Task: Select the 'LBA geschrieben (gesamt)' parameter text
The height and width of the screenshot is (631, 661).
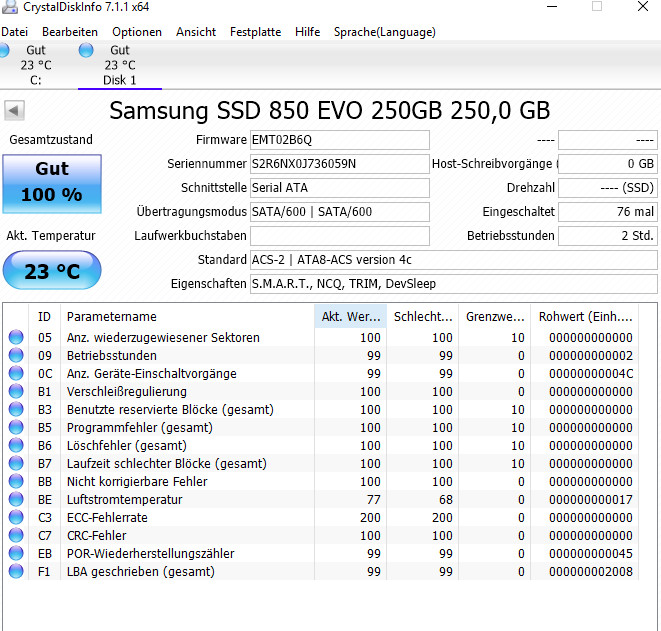Action: (x=141, y=572)
